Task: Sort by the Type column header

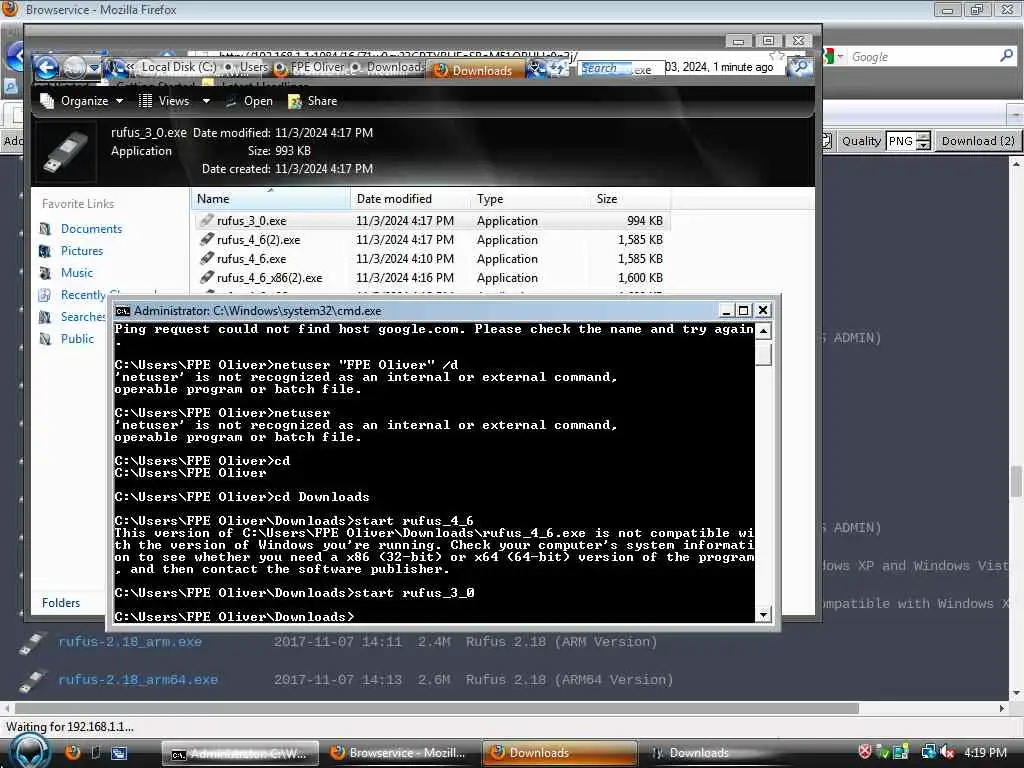Action: tap(530, 199)
